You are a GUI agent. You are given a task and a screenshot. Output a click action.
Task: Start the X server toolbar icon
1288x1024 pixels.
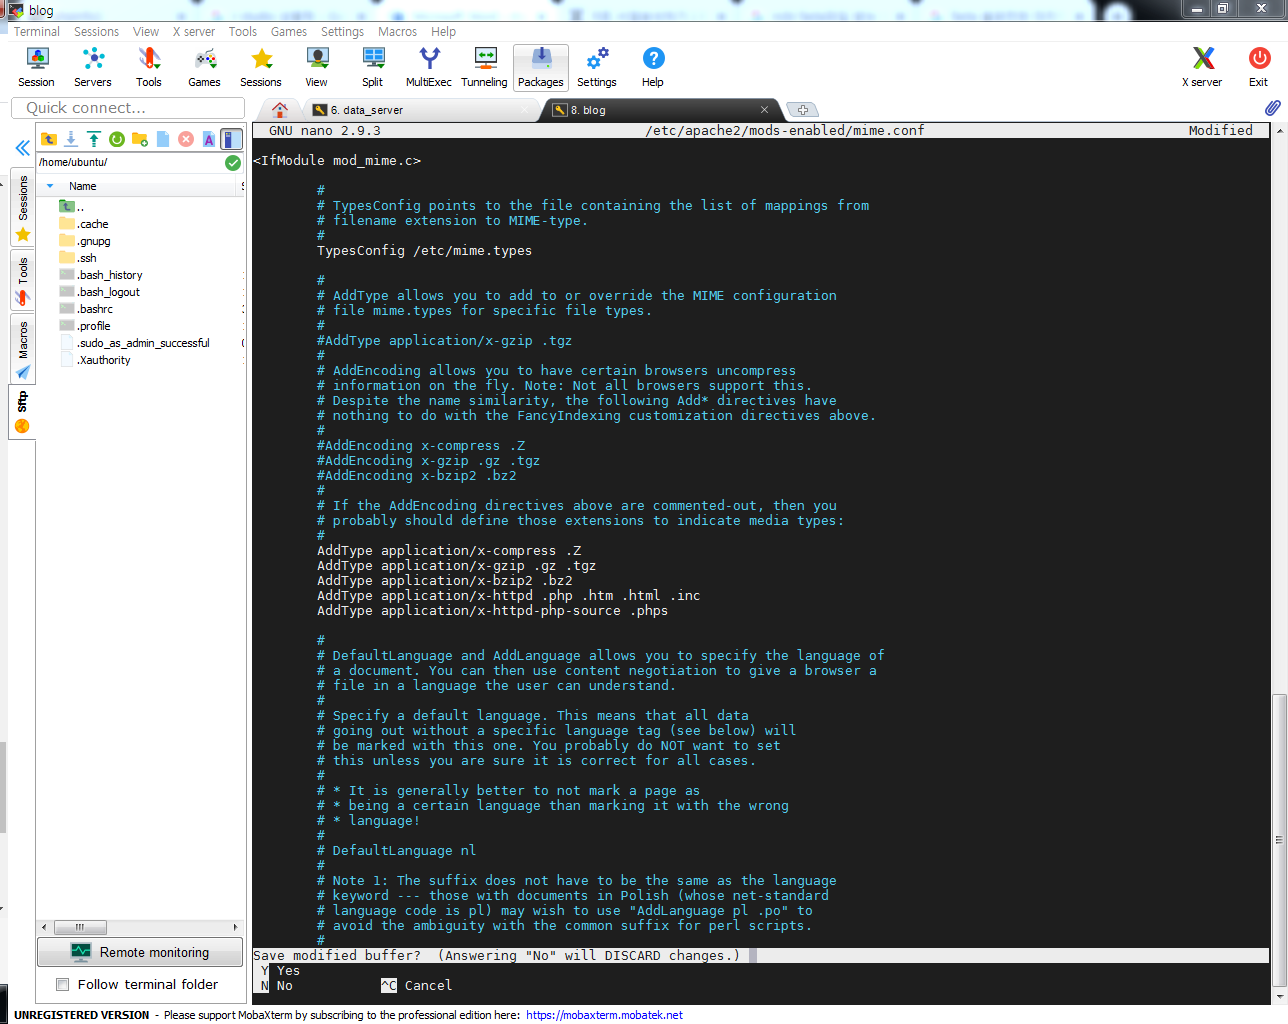pyautogui.click(x=1203, y=68)
